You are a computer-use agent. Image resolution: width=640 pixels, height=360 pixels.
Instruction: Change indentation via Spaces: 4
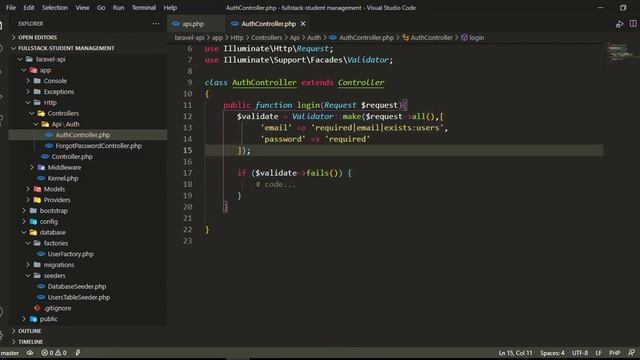pos(552,353)
